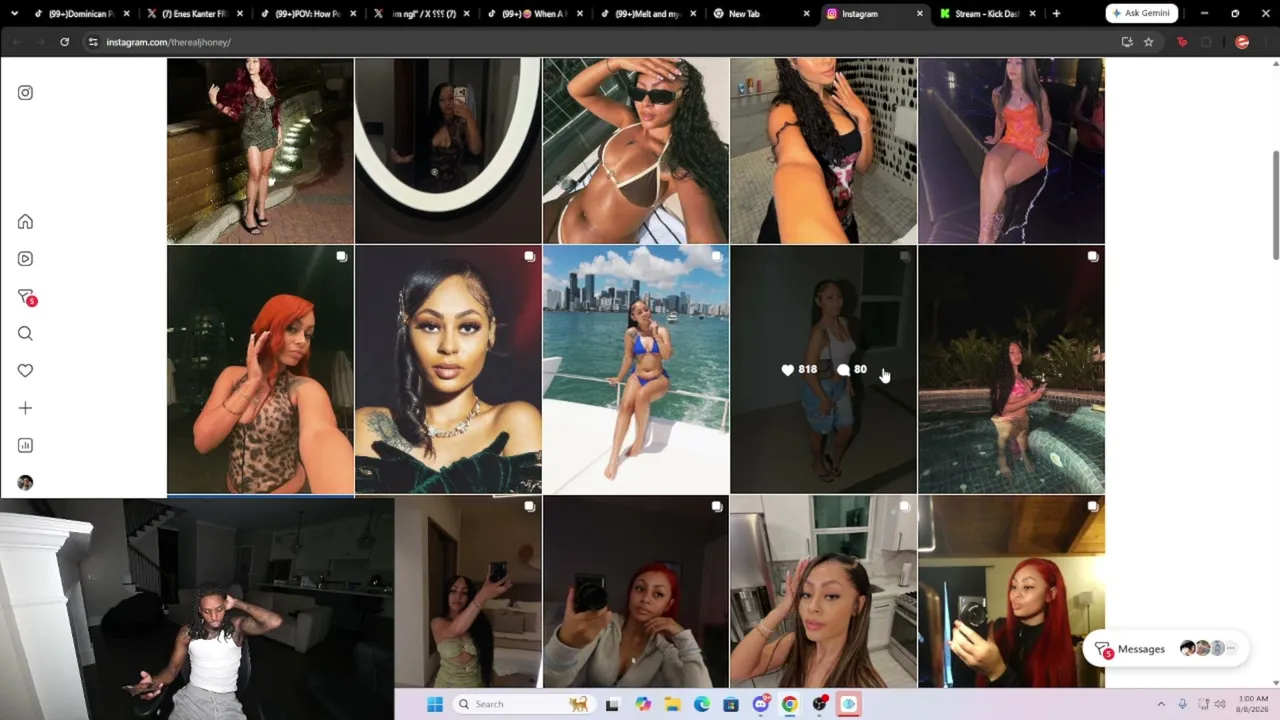Switch to the New Tab tab
The height and width of the screenshot is (720, 1280).
pos(760,14)
